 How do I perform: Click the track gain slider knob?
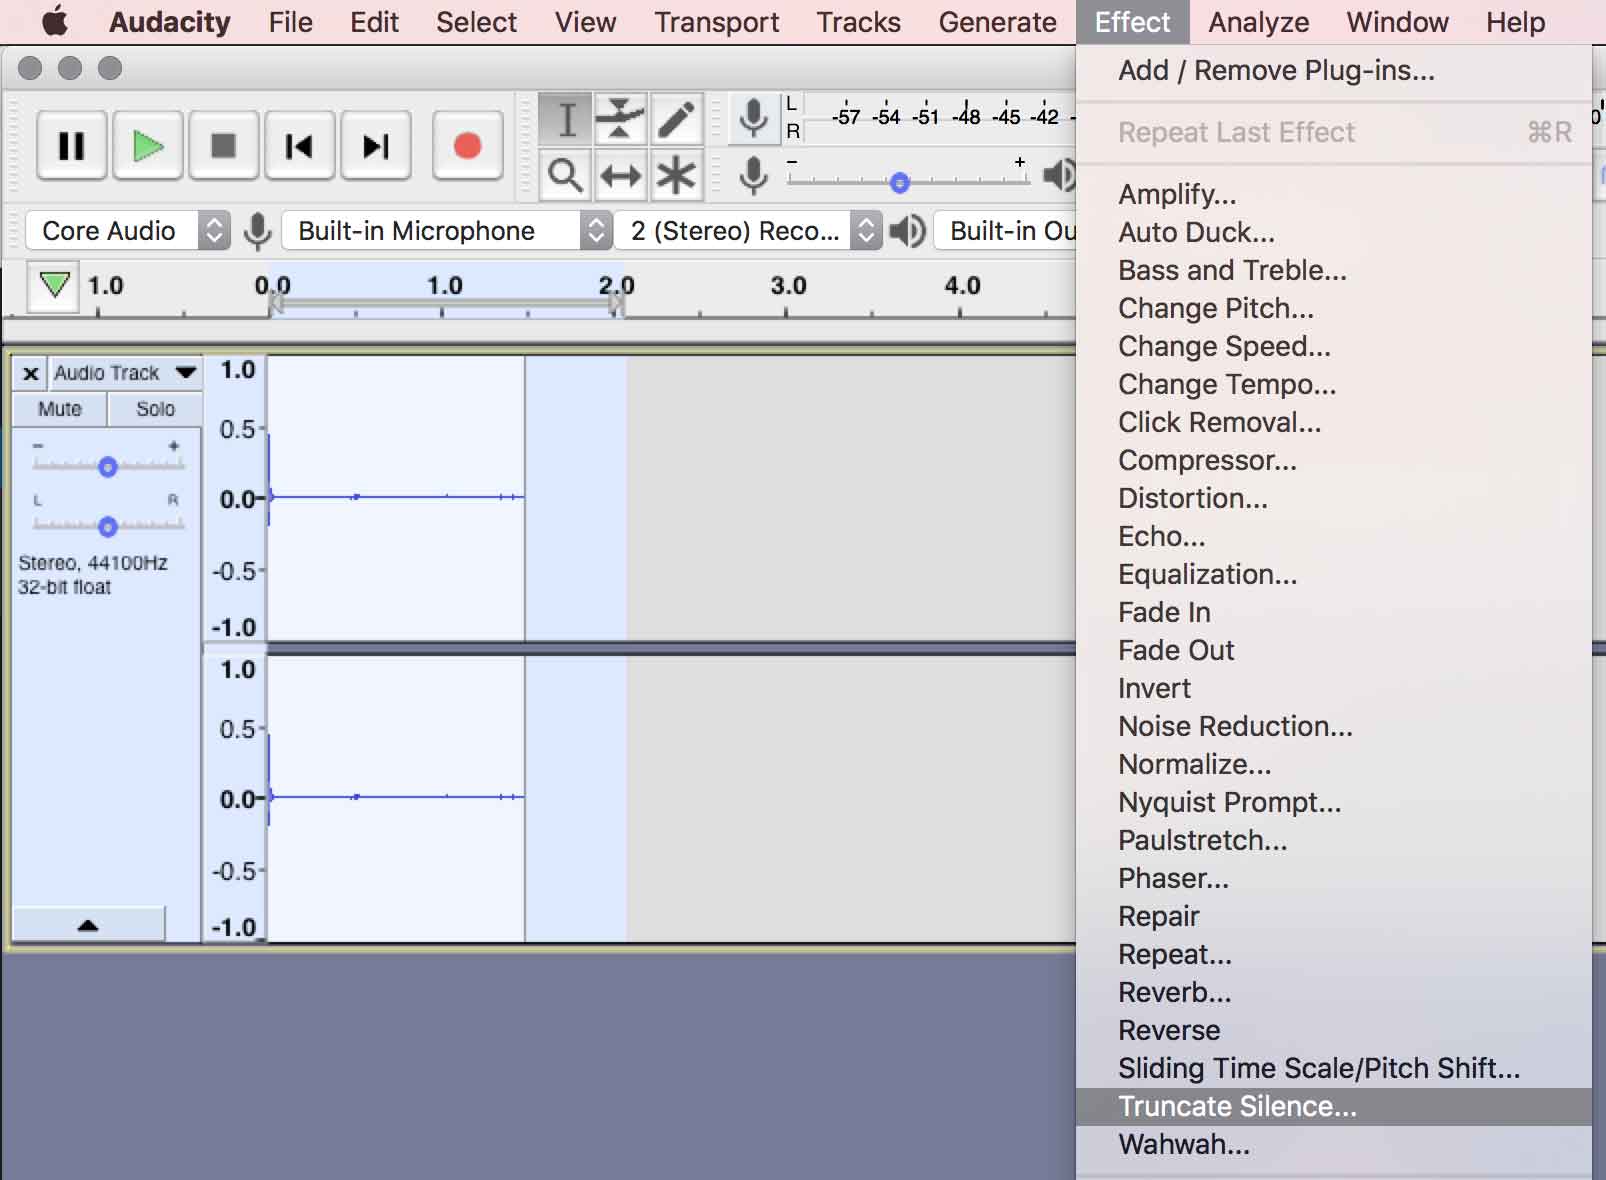point(108,467)
